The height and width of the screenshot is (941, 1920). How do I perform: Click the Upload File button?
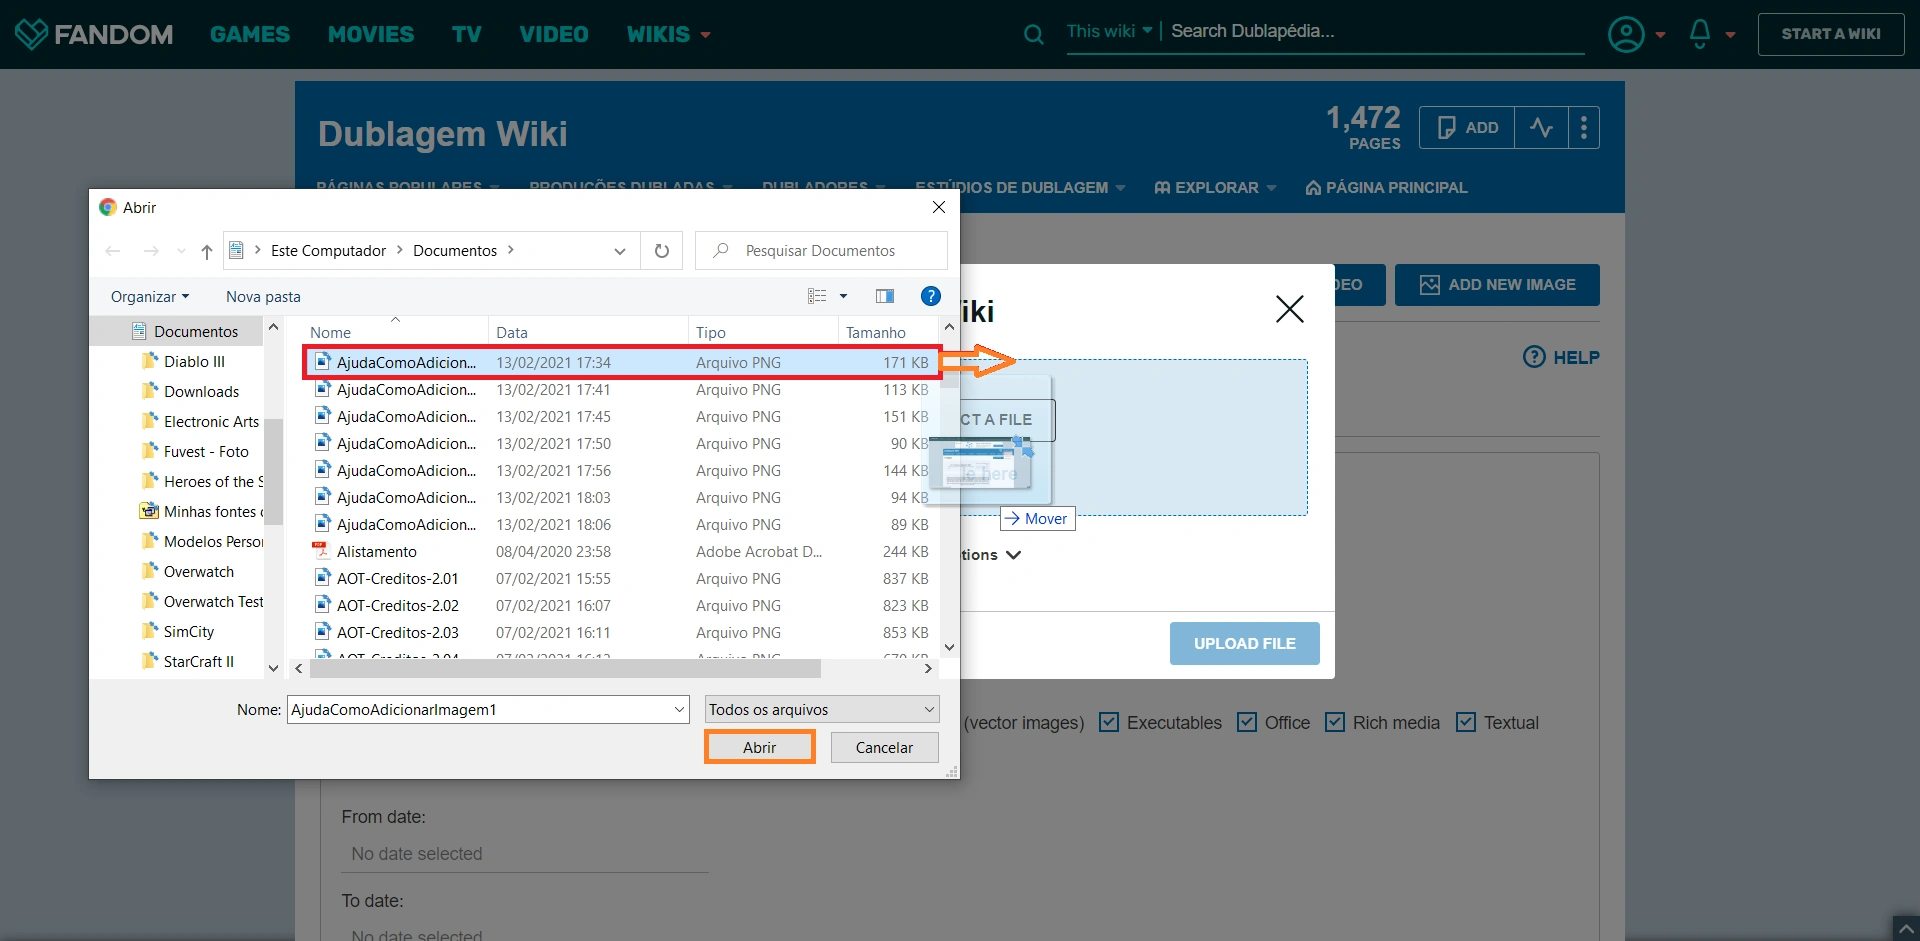point(1245,644)
